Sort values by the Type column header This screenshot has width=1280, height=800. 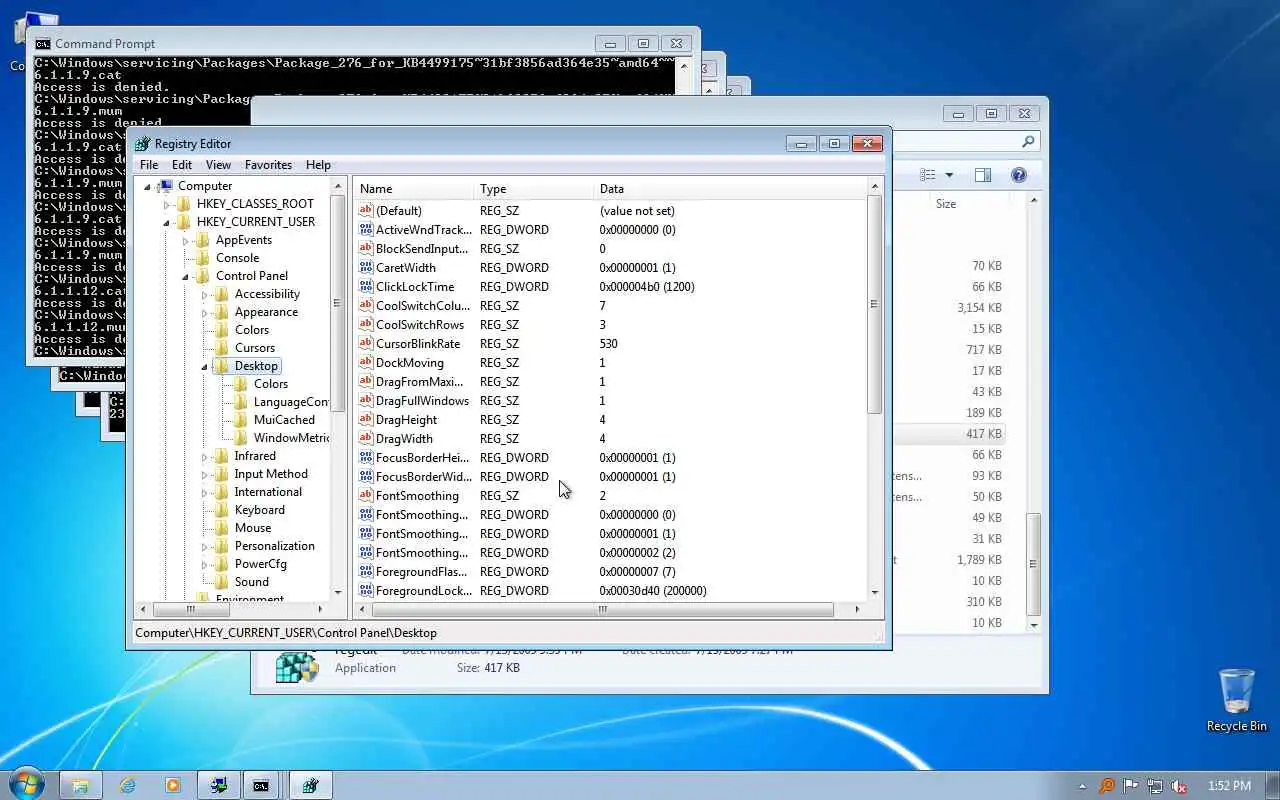tap(533, 189)
